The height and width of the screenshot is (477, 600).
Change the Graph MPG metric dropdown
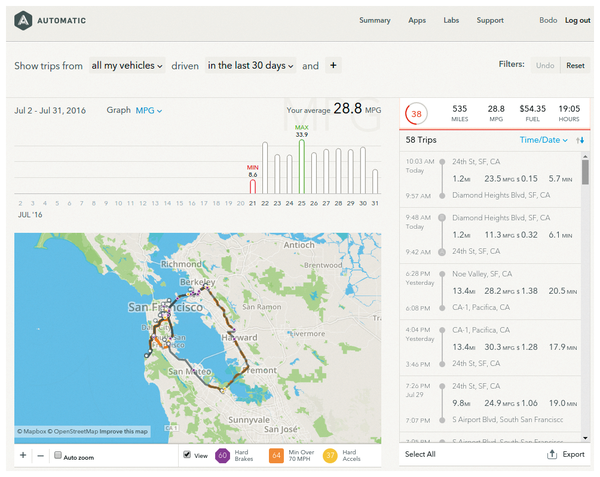tap(149, 111)
